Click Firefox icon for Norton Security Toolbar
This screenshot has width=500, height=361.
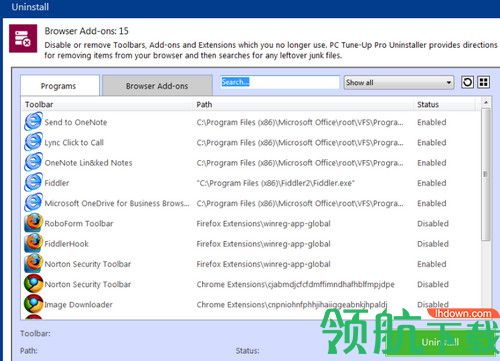pos(33,264)
